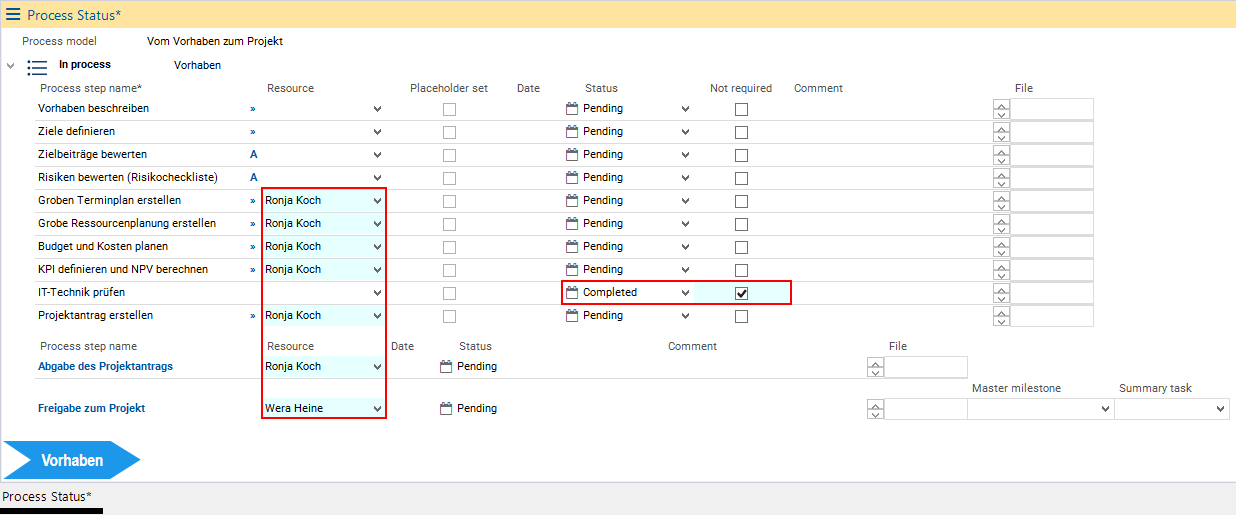Click the list icon next to In process
Viewport: 1236px width, 515px height.
click(x=37, y=68)
